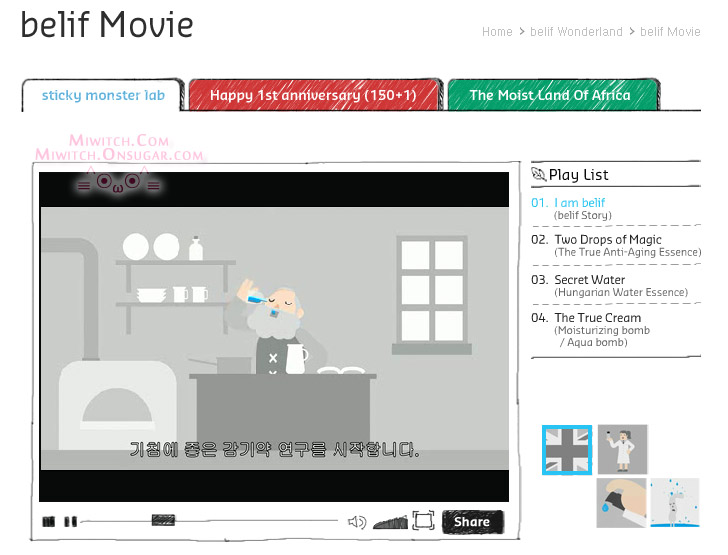Click the Play List heading text
The image size is (728, 555).
coord(578,175)
